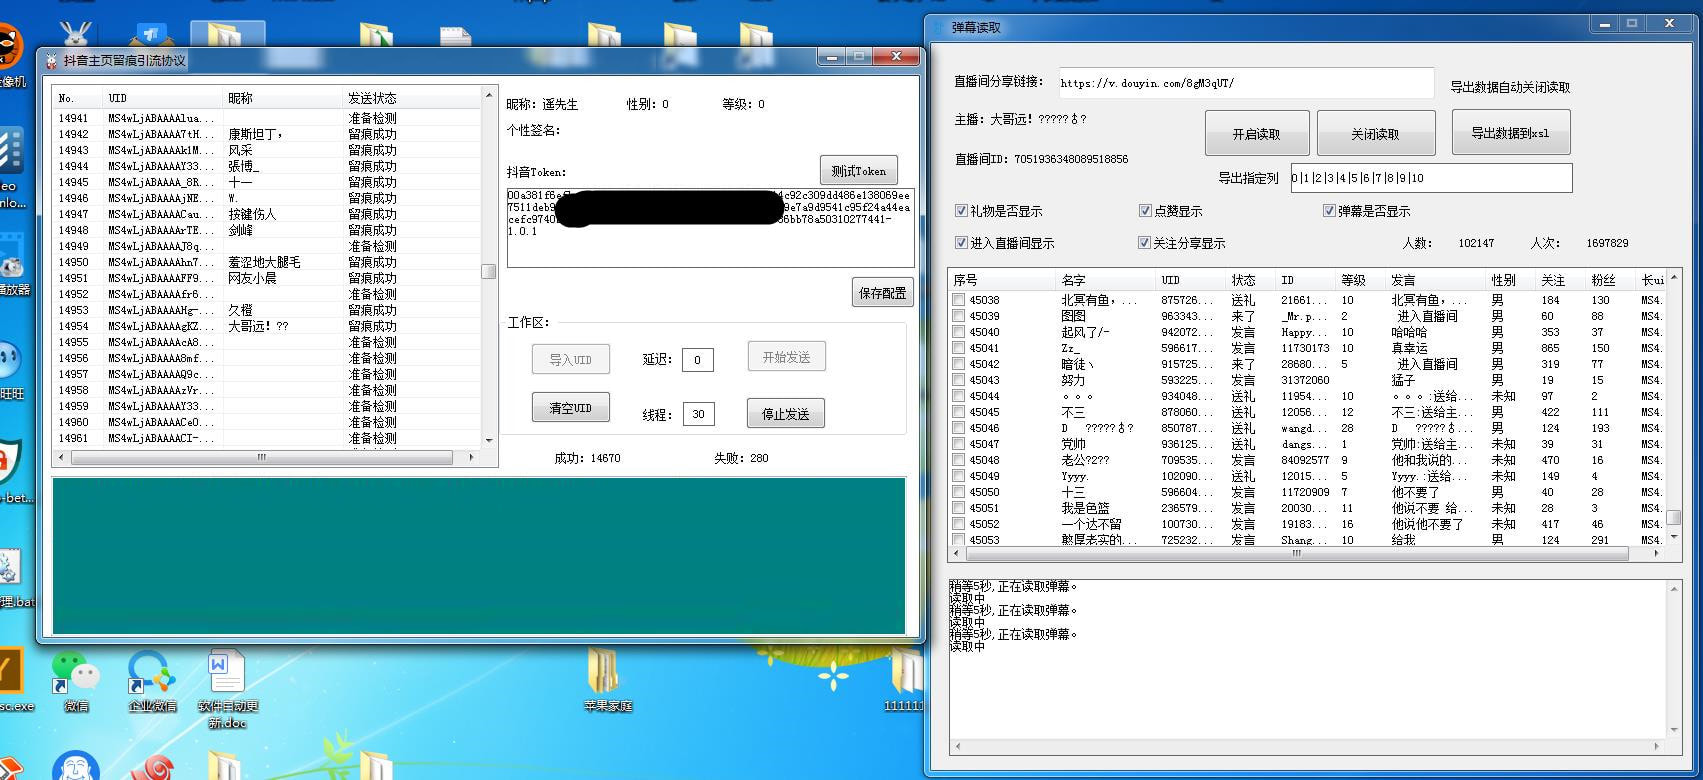This screenshot has height=780, width=1703.
Task: Select row 14942 康斯坦丁 in the UID list
Action: (267, 134)
